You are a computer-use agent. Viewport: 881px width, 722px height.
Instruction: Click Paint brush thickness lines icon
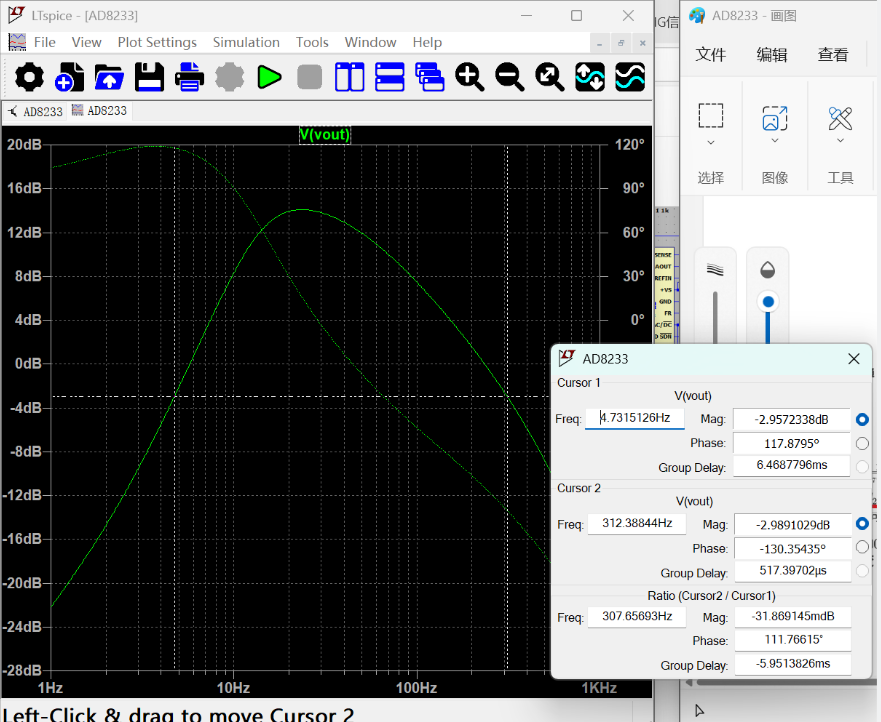715,270
